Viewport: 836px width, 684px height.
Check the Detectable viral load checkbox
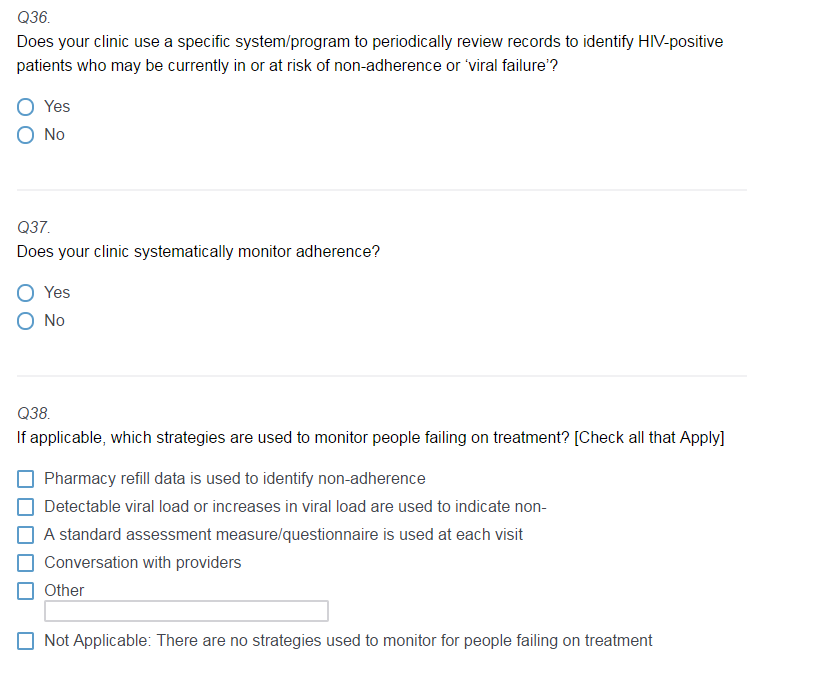[26, 507]
